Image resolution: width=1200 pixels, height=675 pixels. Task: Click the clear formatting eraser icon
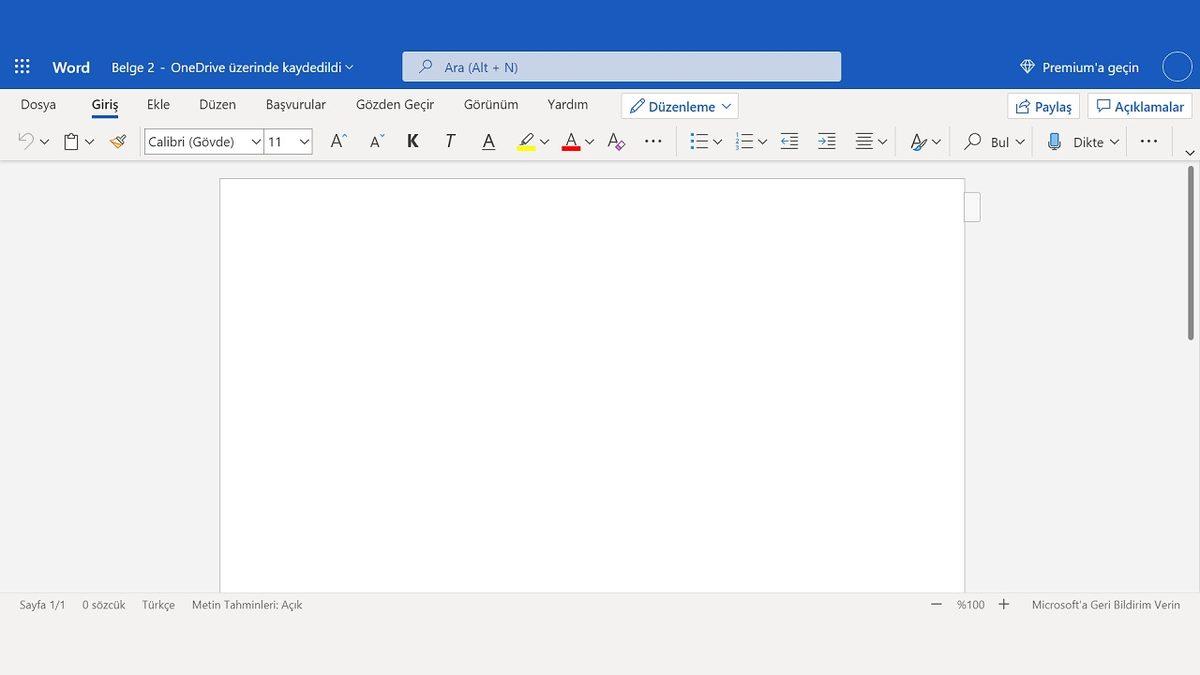tap(616, 142)
